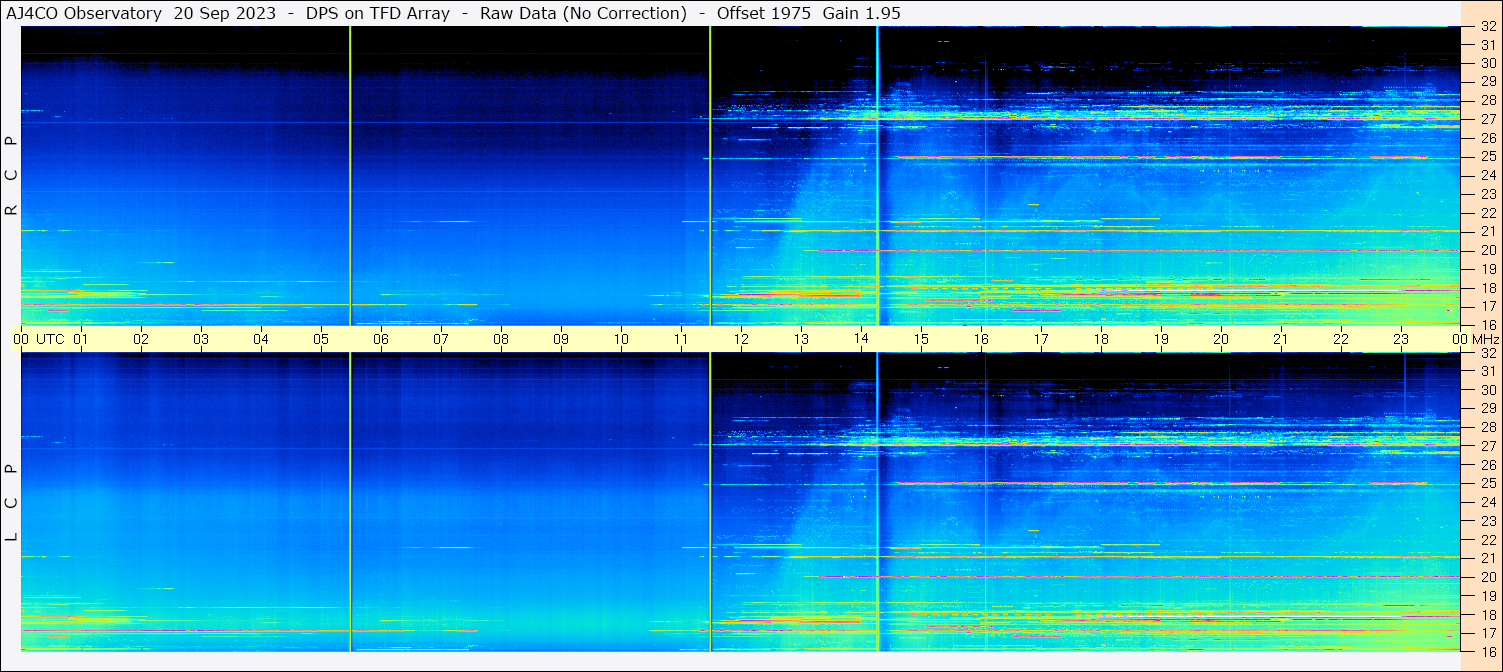1503x672 pixels.
Task: Select the date "20 Sep 2023" in header
Action: 225,13
